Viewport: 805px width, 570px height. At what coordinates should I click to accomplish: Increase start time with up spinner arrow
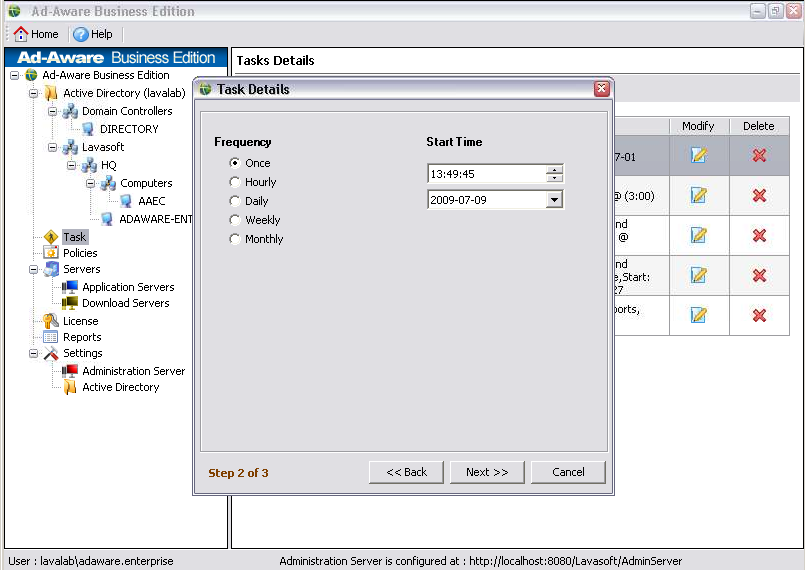554,169
